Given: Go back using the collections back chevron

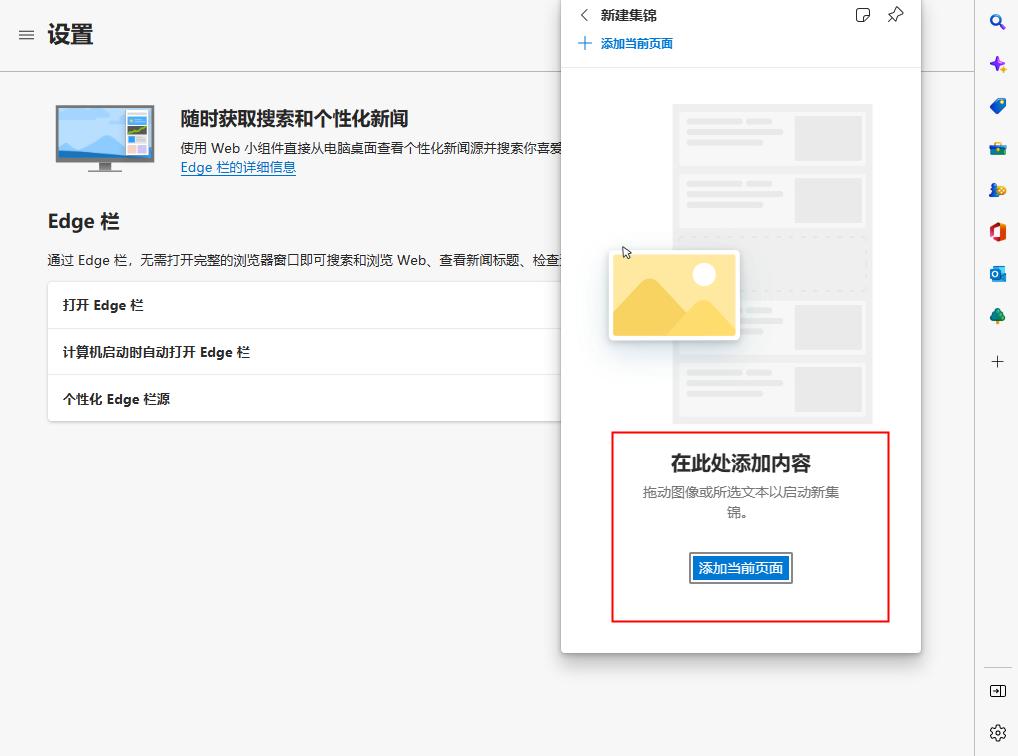Looking at the screenshot, I should (583, 15).
